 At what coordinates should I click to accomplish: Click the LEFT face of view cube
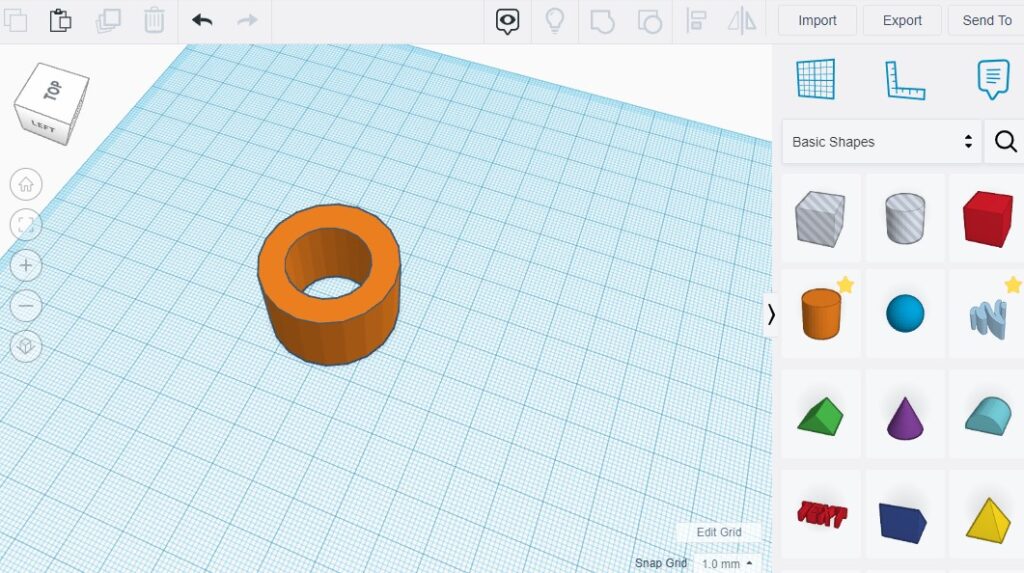[x=42, y=127]
